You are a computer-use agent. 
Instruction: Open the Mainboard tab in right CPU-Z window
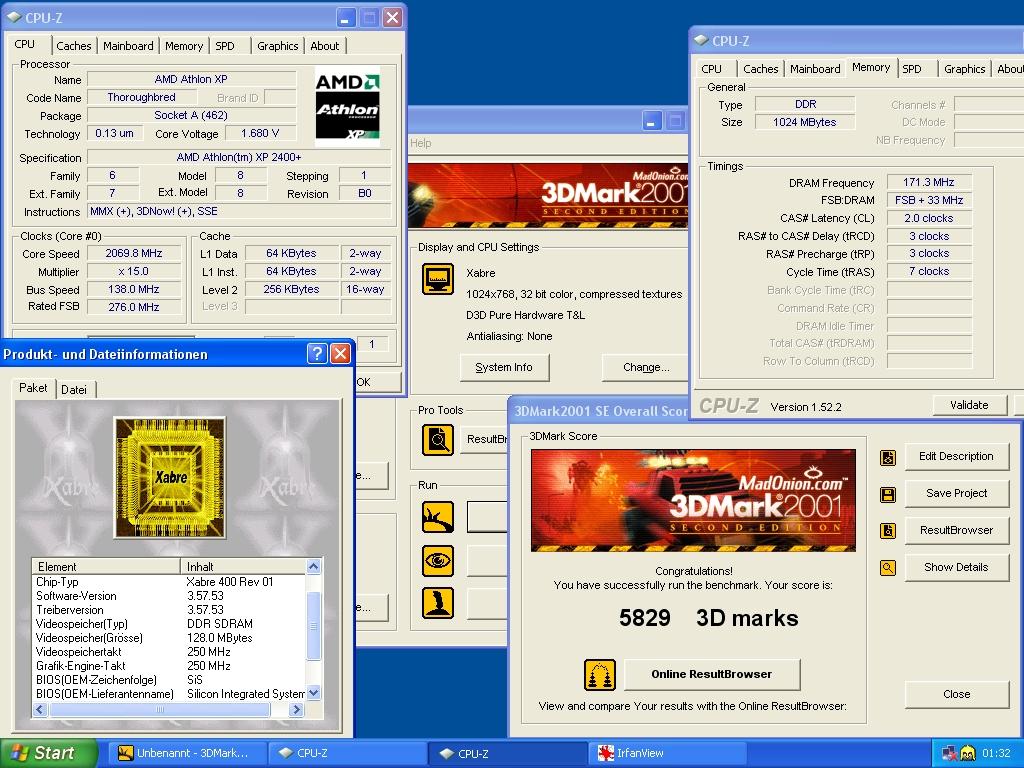(815, 69)
